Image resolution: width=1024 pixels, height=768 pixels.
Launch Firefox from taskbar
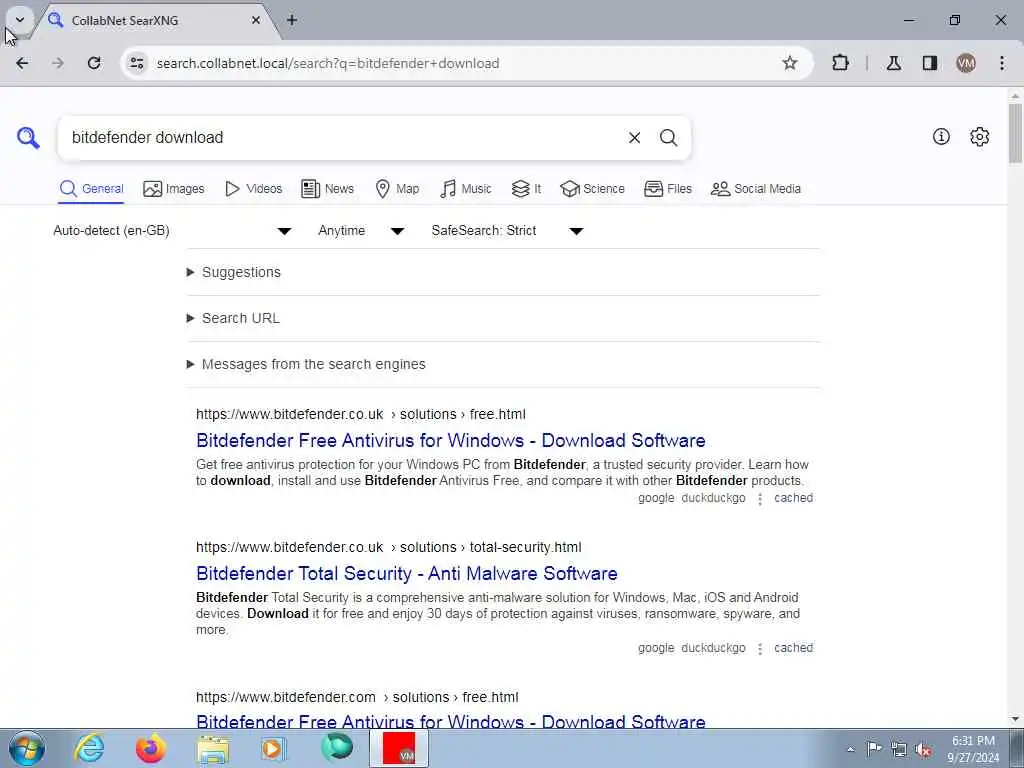coord(151,748)
